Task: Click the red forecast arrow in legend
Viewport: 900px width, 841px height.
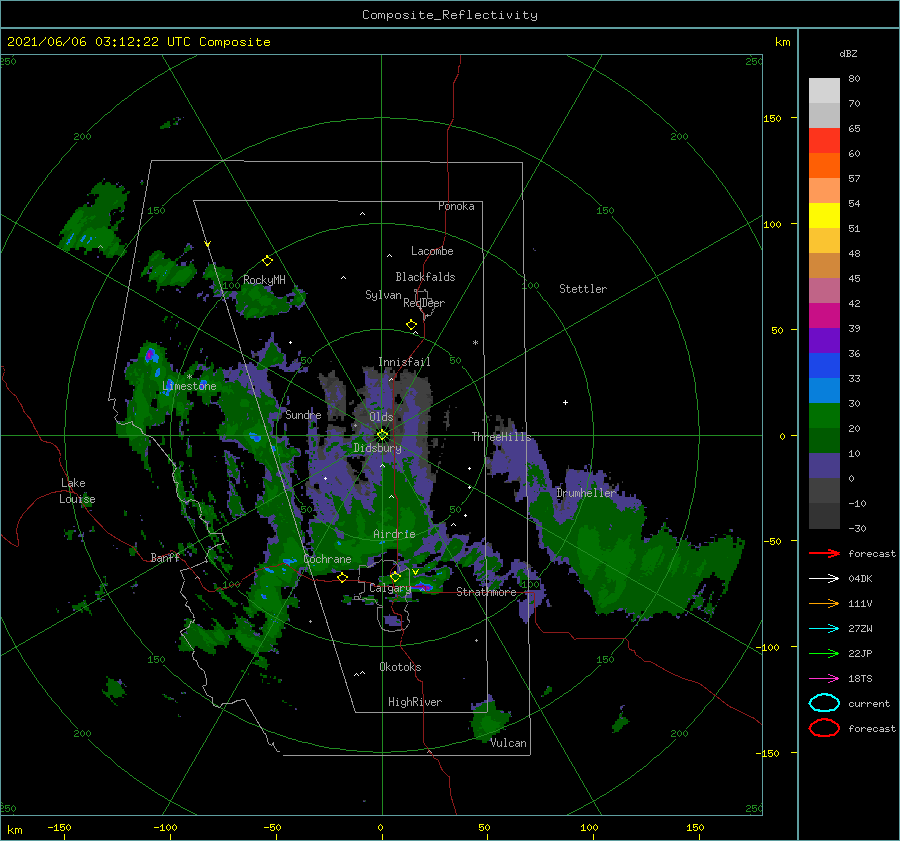Action: pyautogui.click(x=824, y=553)
